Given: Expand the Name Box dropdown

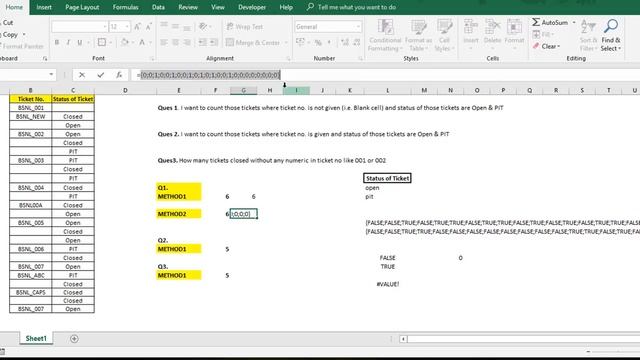Looking at the screenshot, I should [x=51, y=75].
